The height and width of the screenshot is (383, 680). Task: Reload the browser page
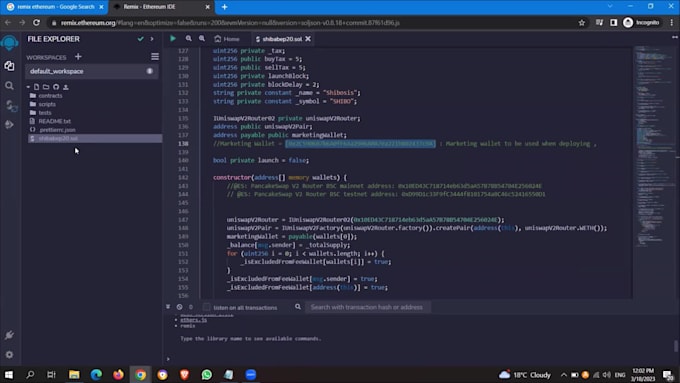click(36, 23)
